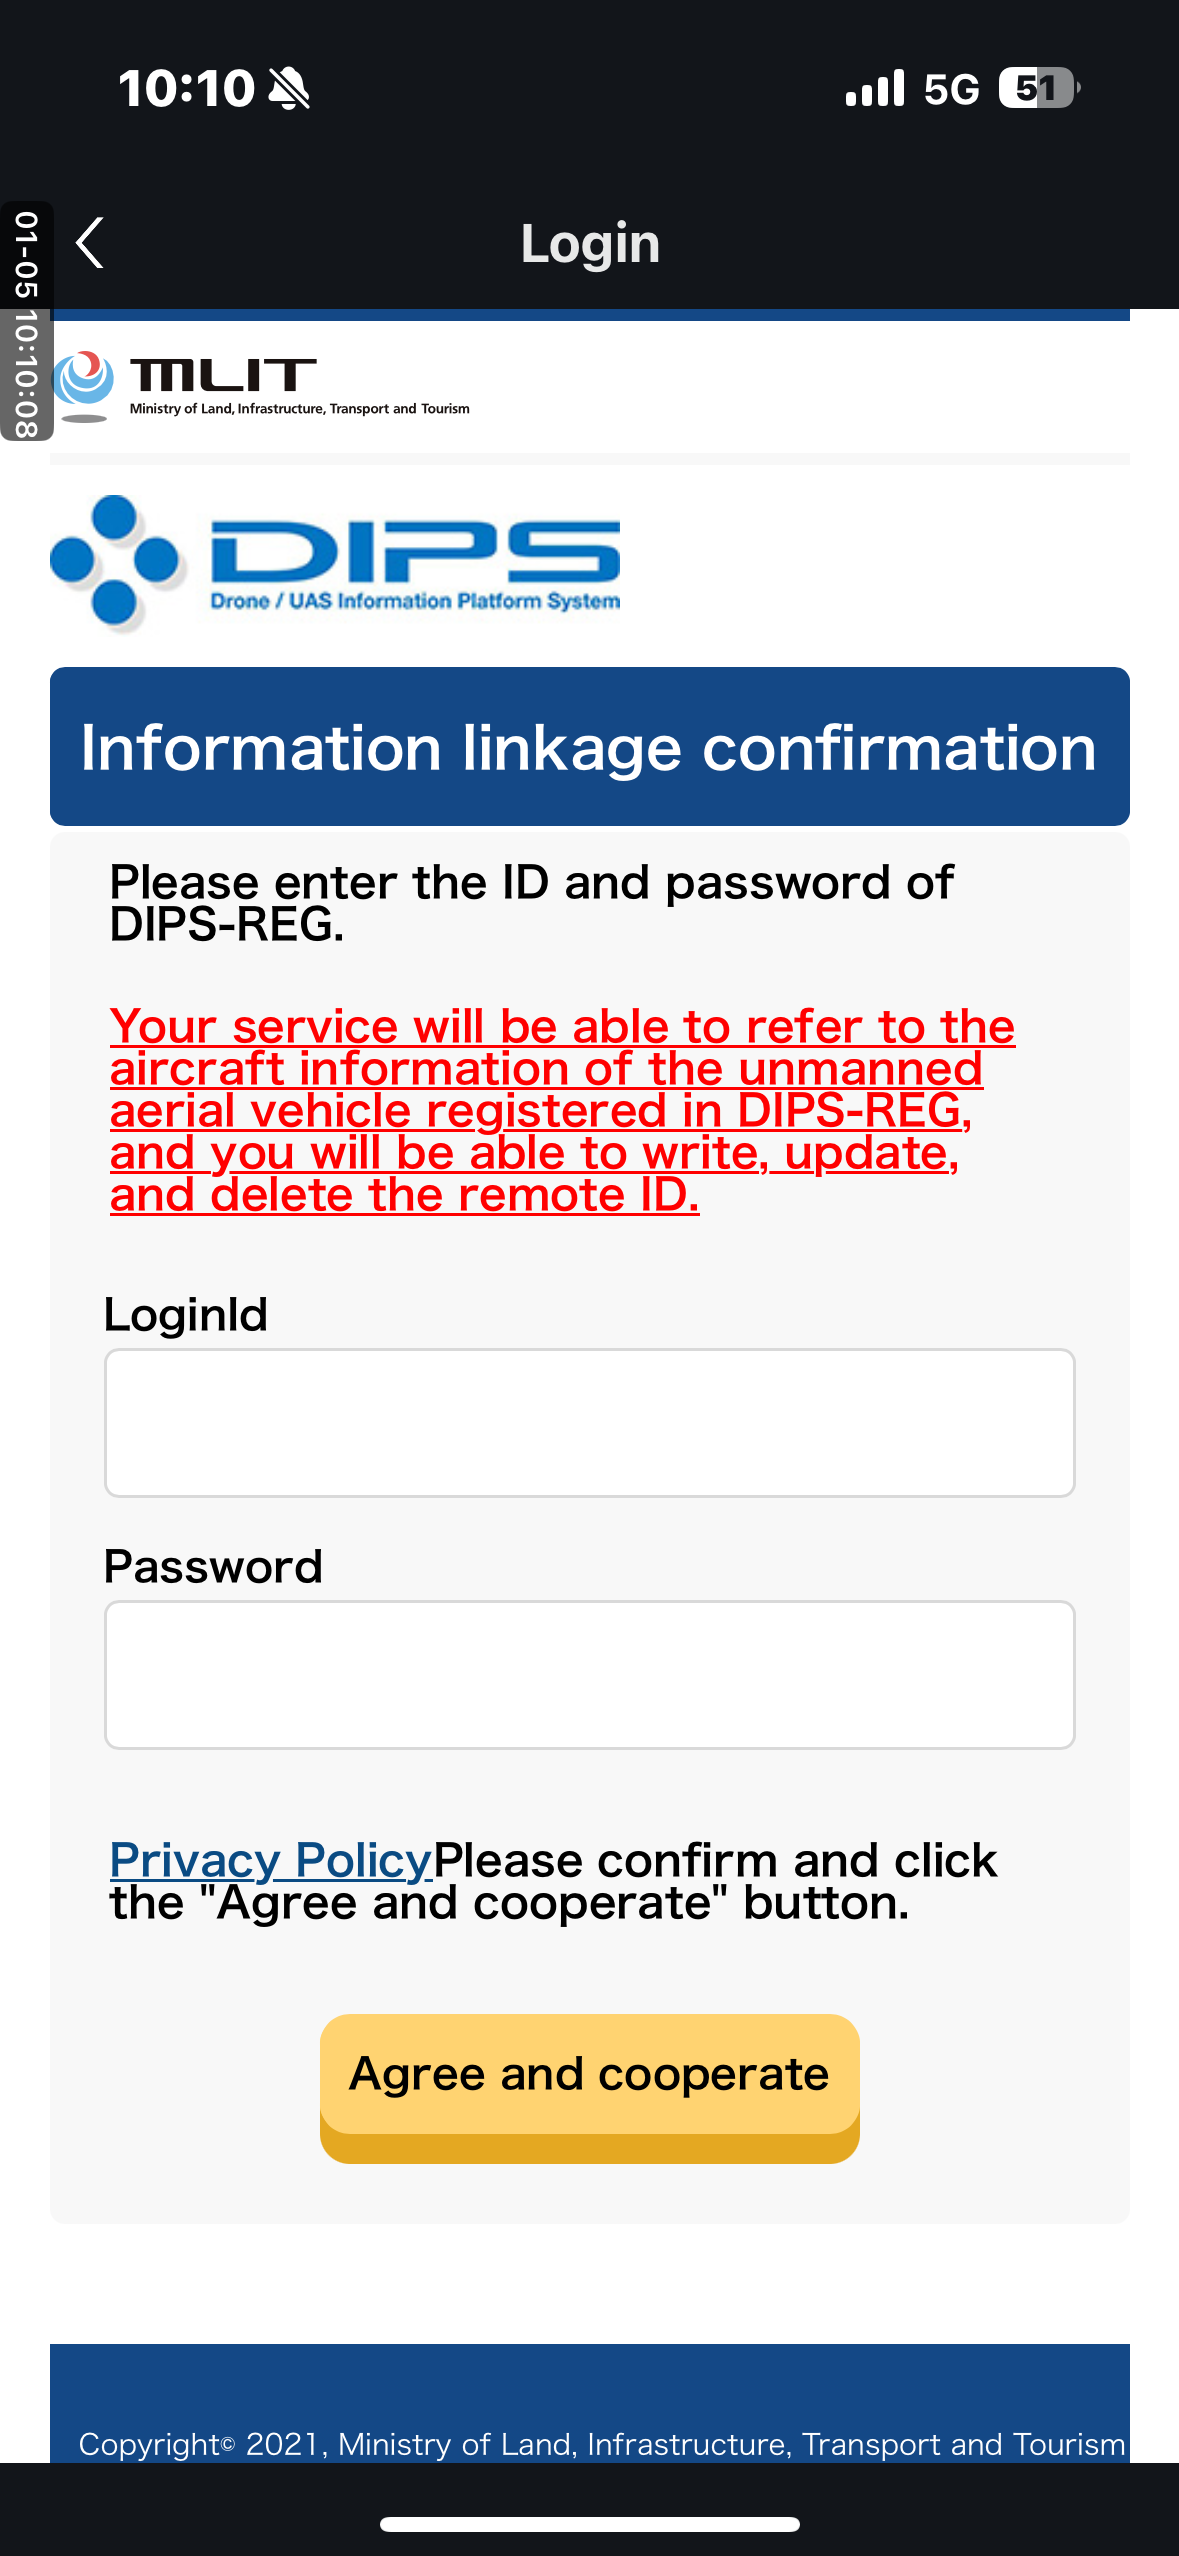The image size is (1179, 2556).
Task: Open the Privacy Policy link
Action: pos(270,1860)
